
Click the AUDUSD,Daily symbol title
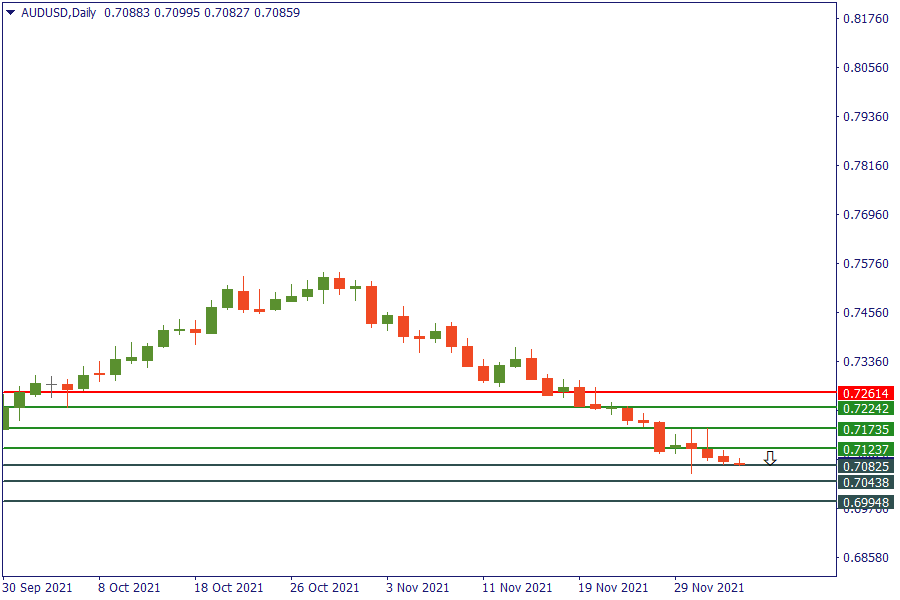point(59,13)
